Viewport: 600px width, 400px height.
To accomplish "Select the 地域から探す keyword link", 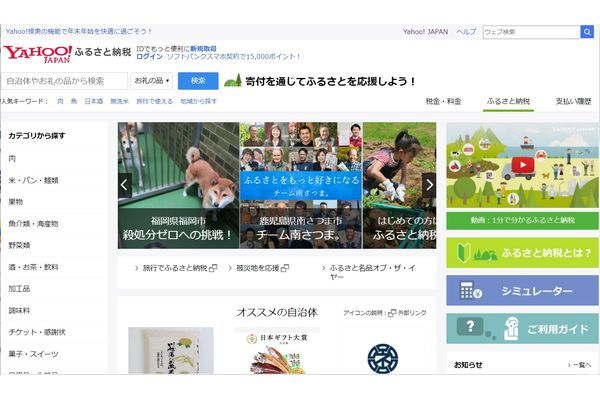I will pos(198,101).
